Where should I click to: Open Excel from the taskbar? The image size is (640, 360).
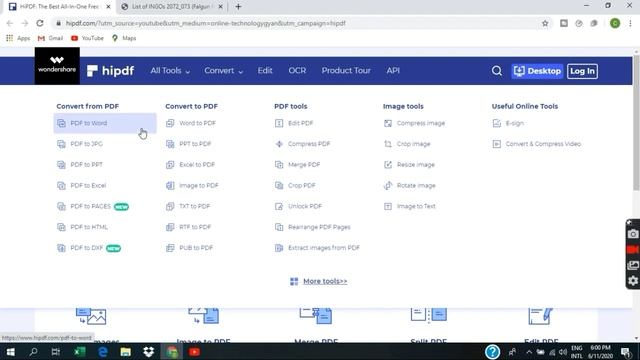pyautogui.click(x=80, y=352)
